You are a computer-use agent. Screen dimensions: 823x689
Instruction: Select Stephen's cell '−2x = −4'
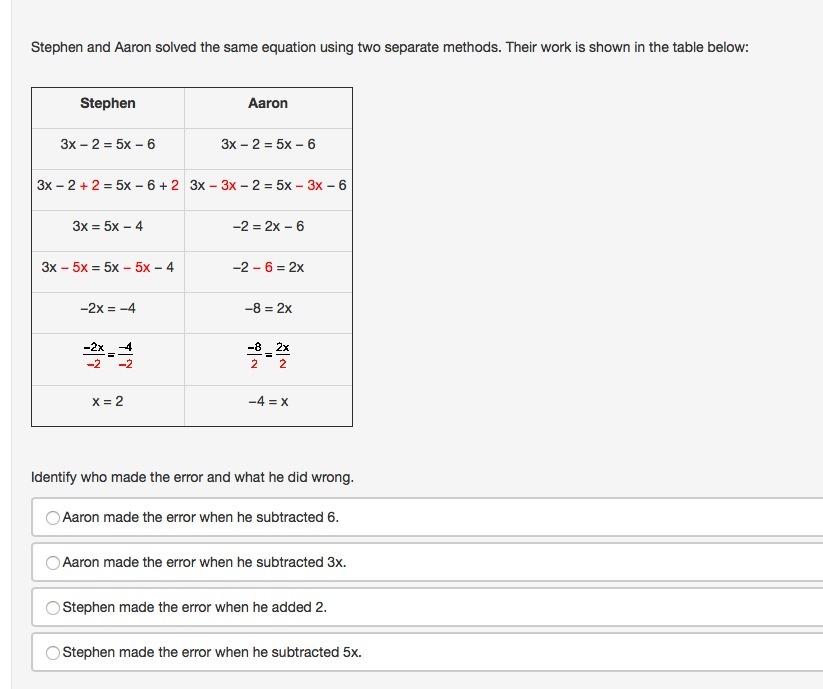(108, 308)
